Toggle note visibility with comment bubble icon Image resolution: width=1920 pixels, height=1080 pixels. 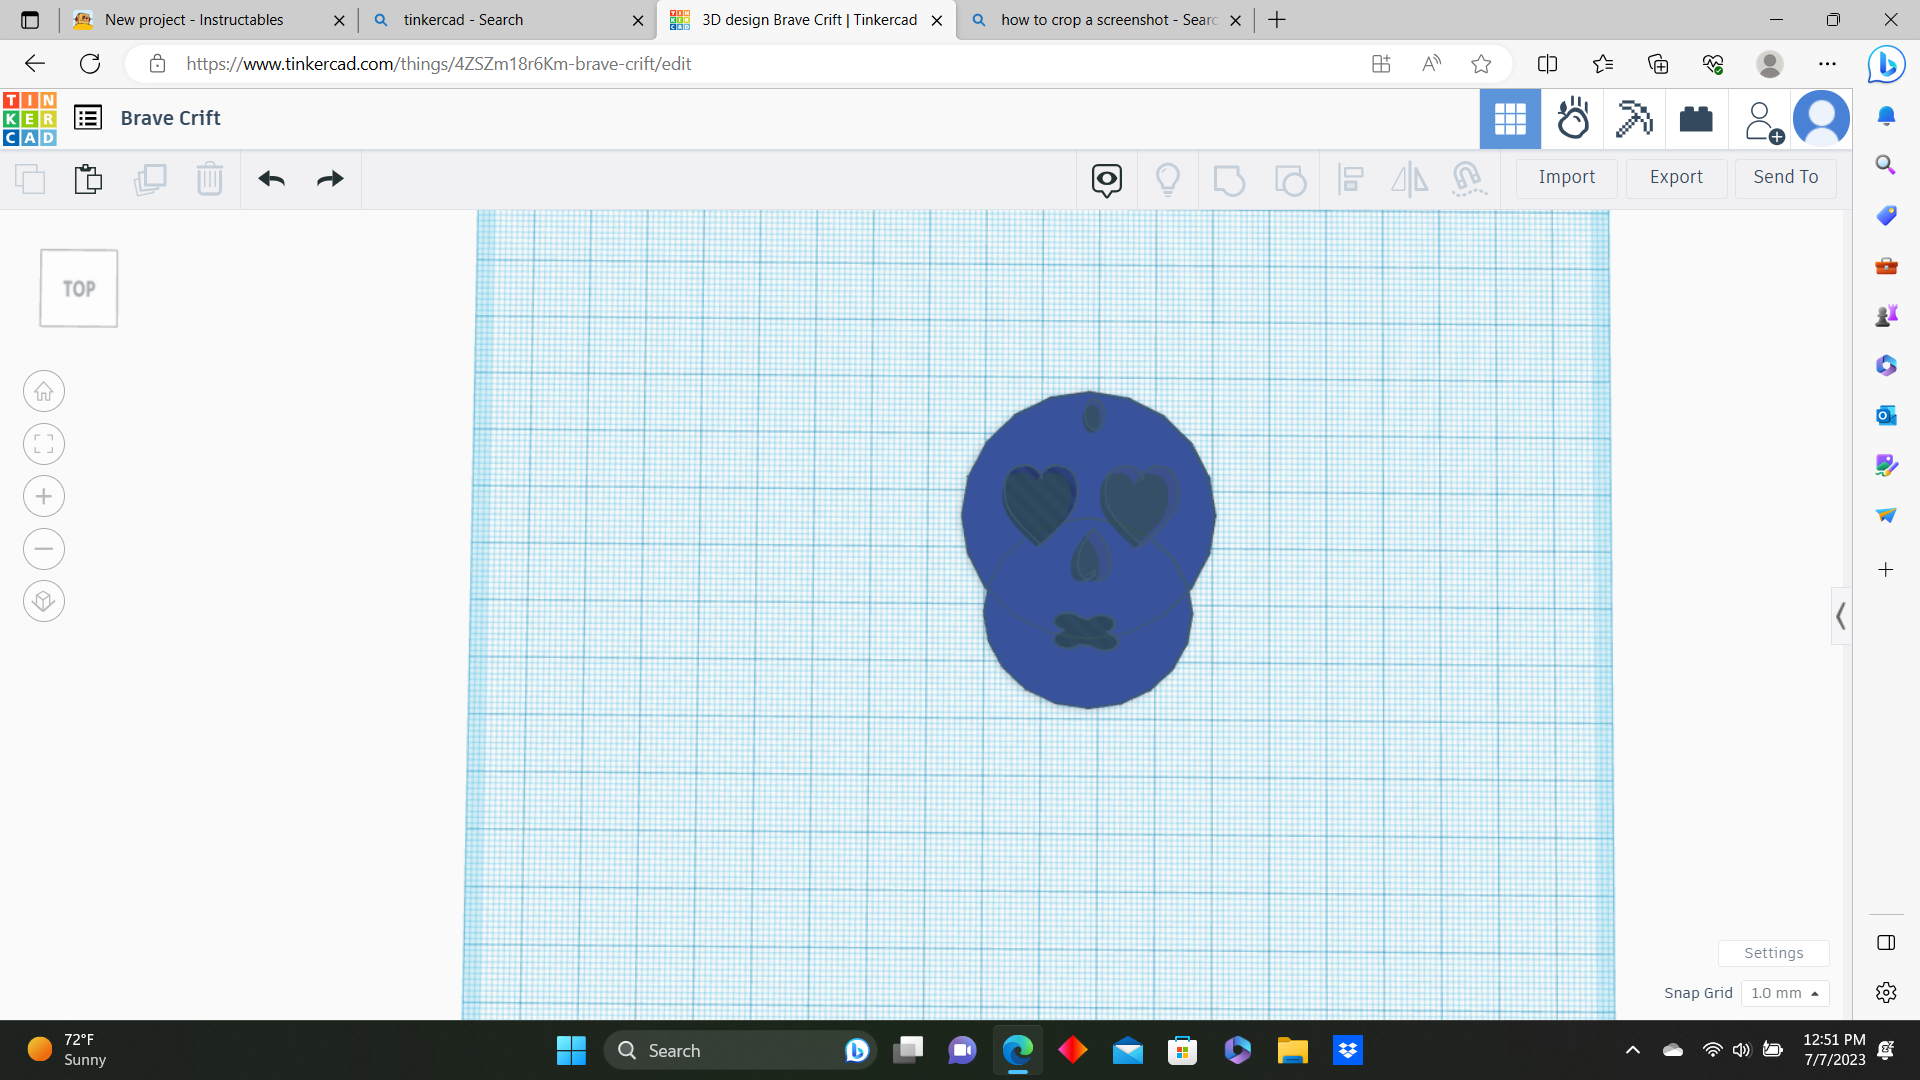click(x=1106, y=179)
